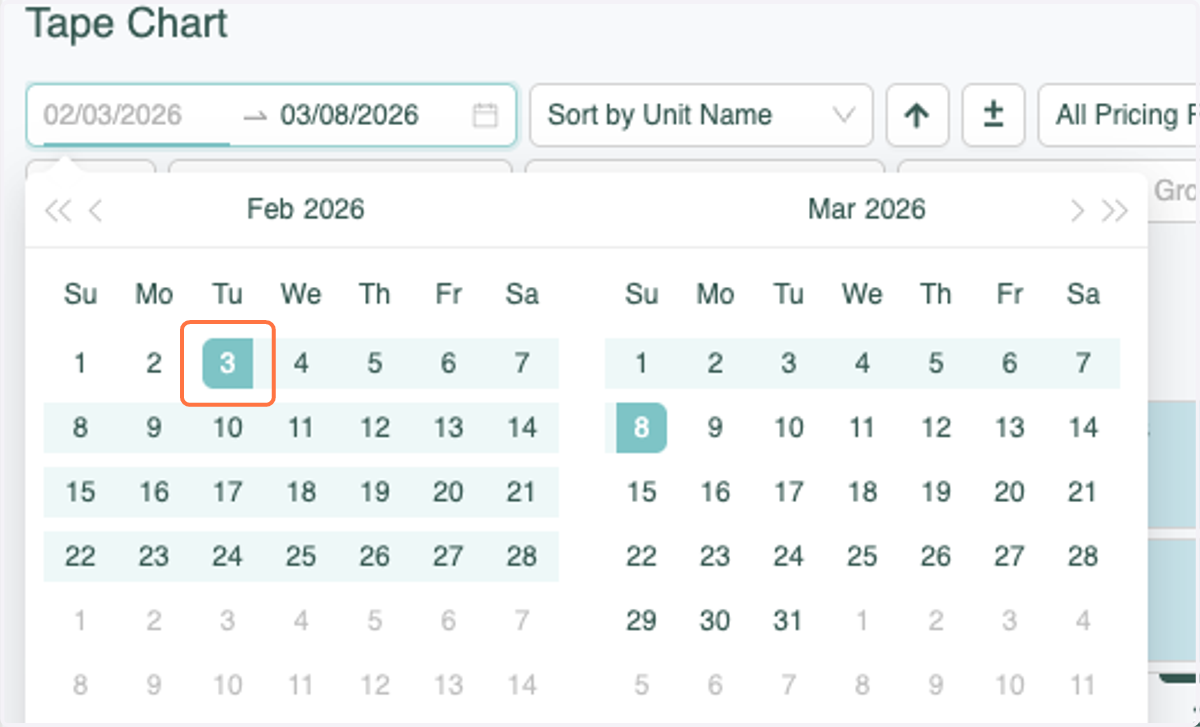Pick March 23 in the right calendar
Screen dimensions: 1200x727
click(715, 556)
